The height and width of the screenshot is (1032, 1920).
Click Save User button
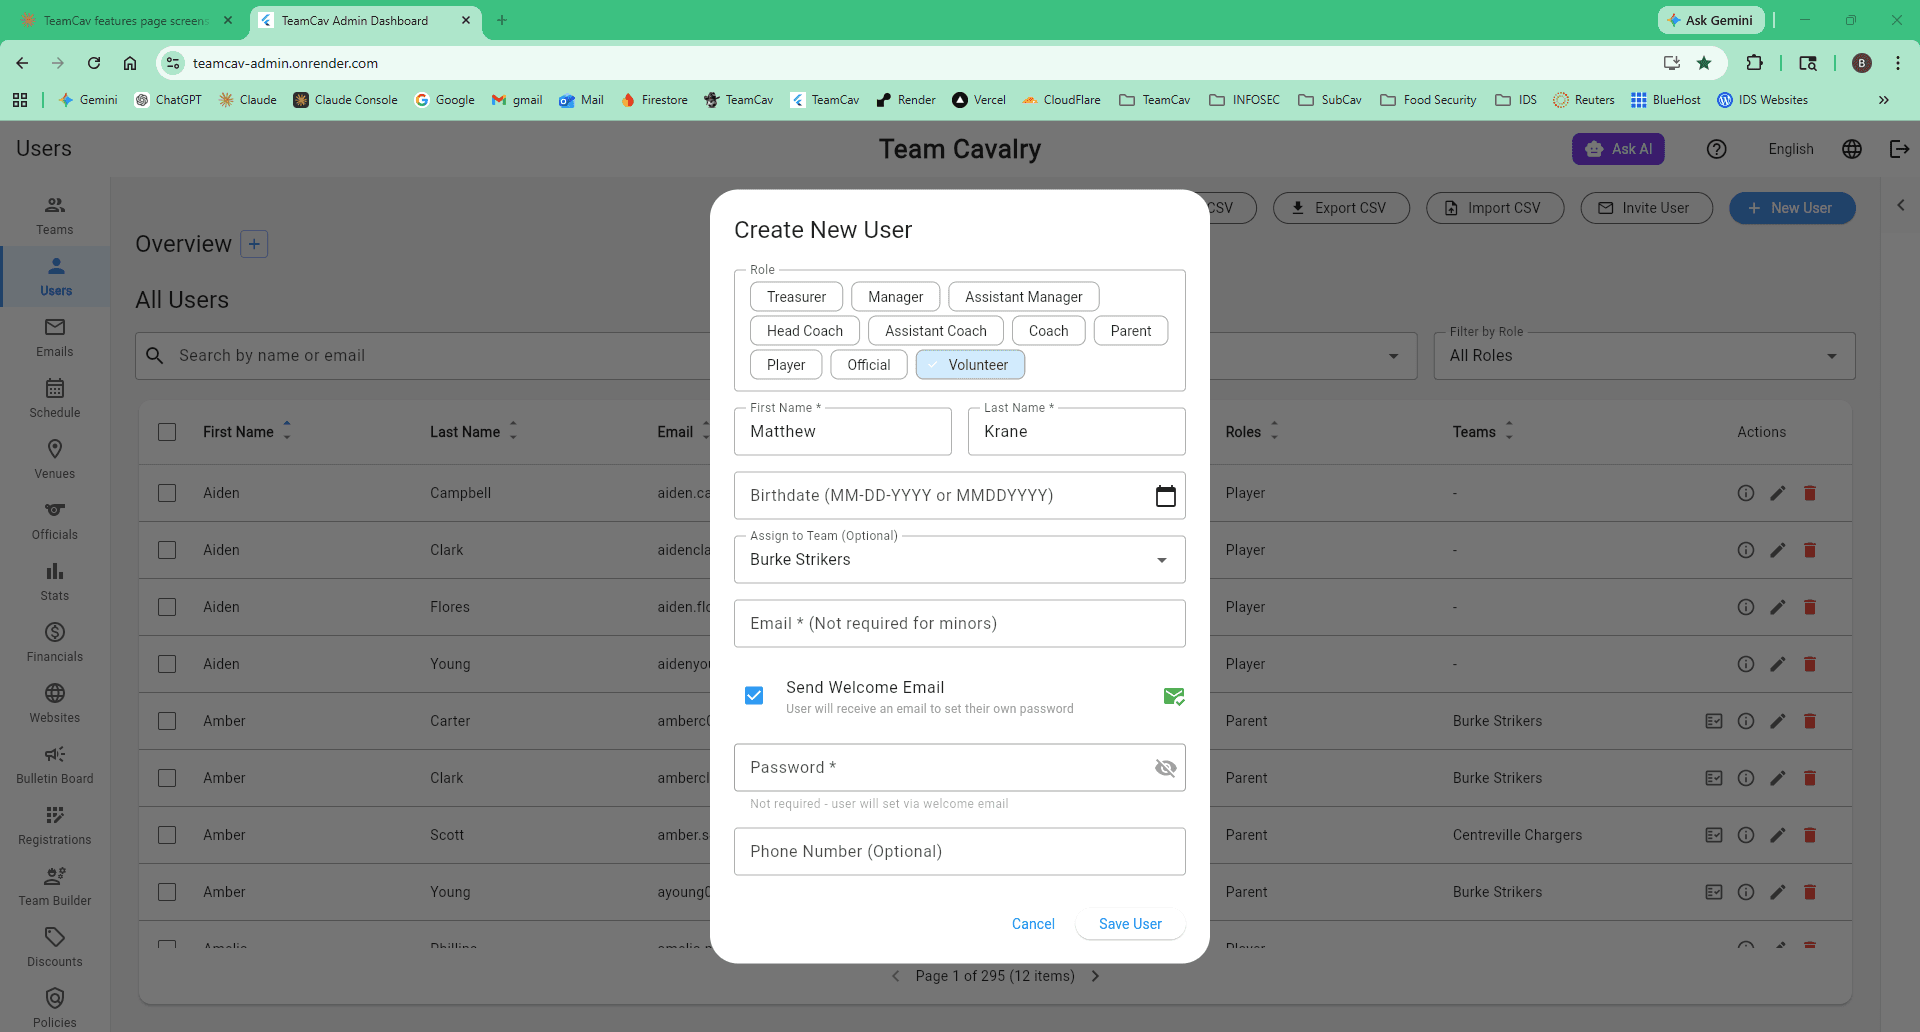pyautogui.click(x=1130, y=924)
